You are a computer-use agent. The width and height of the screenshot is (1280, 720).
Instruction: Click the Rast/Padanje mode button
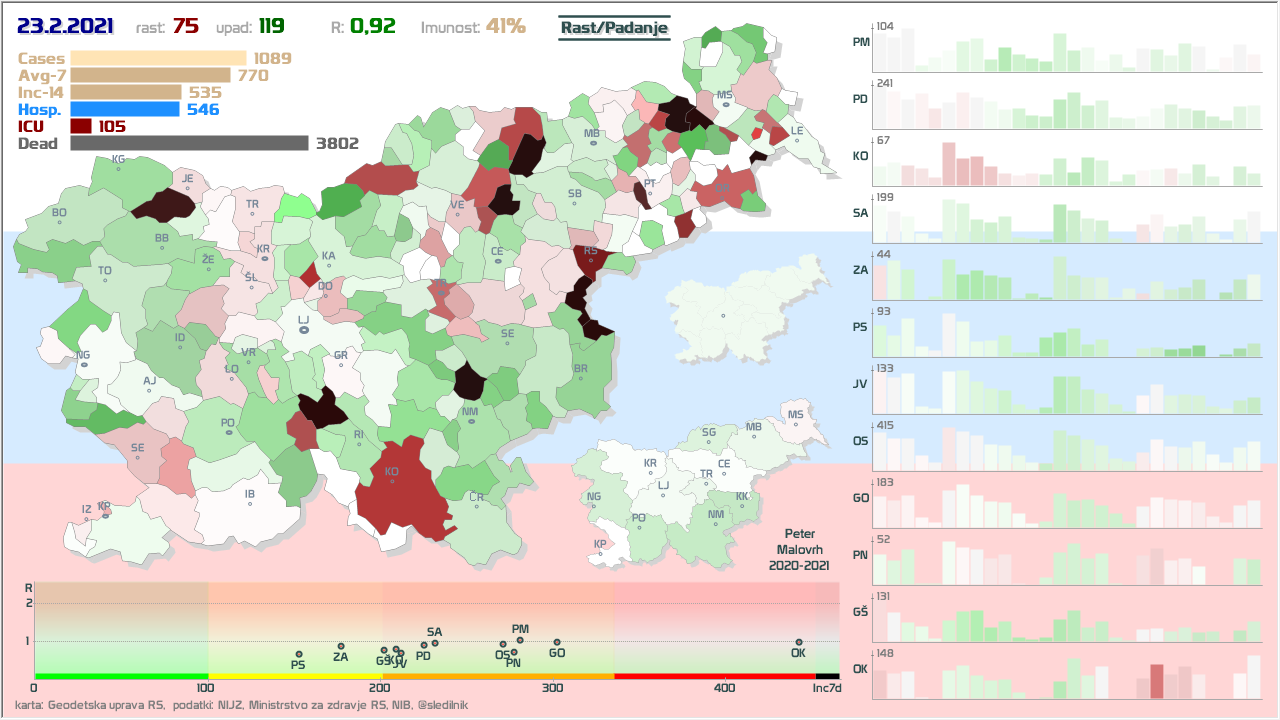click(x=613, y=29)
